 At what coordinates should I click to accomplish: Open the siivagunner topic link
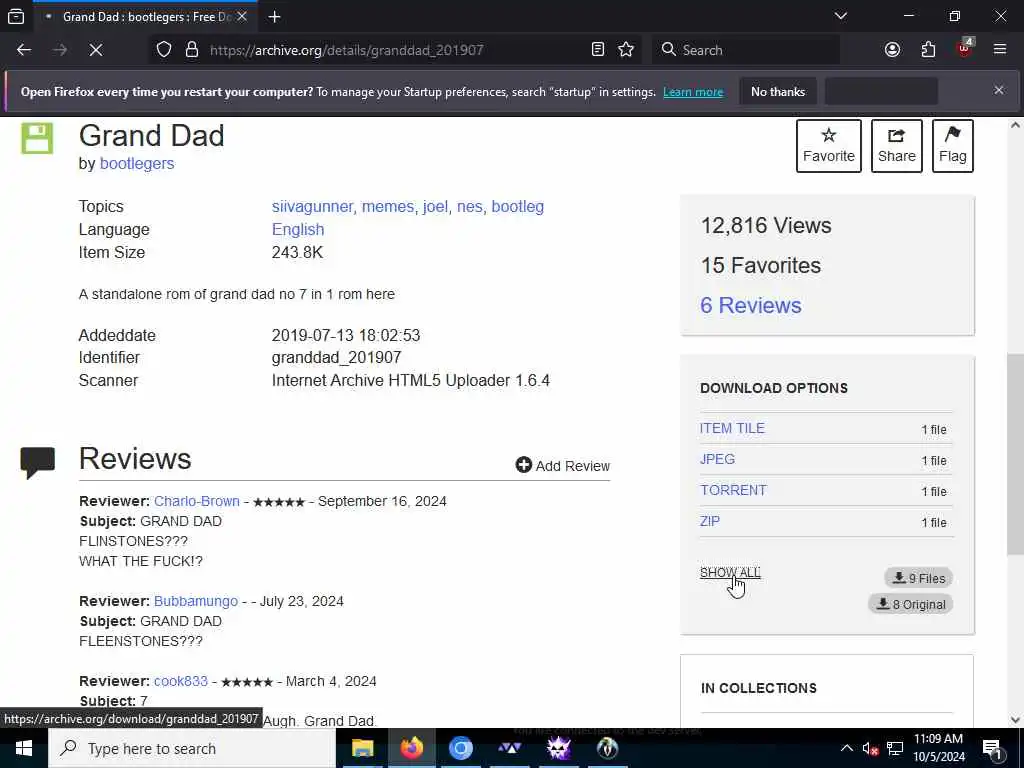(x=313, y=206)
